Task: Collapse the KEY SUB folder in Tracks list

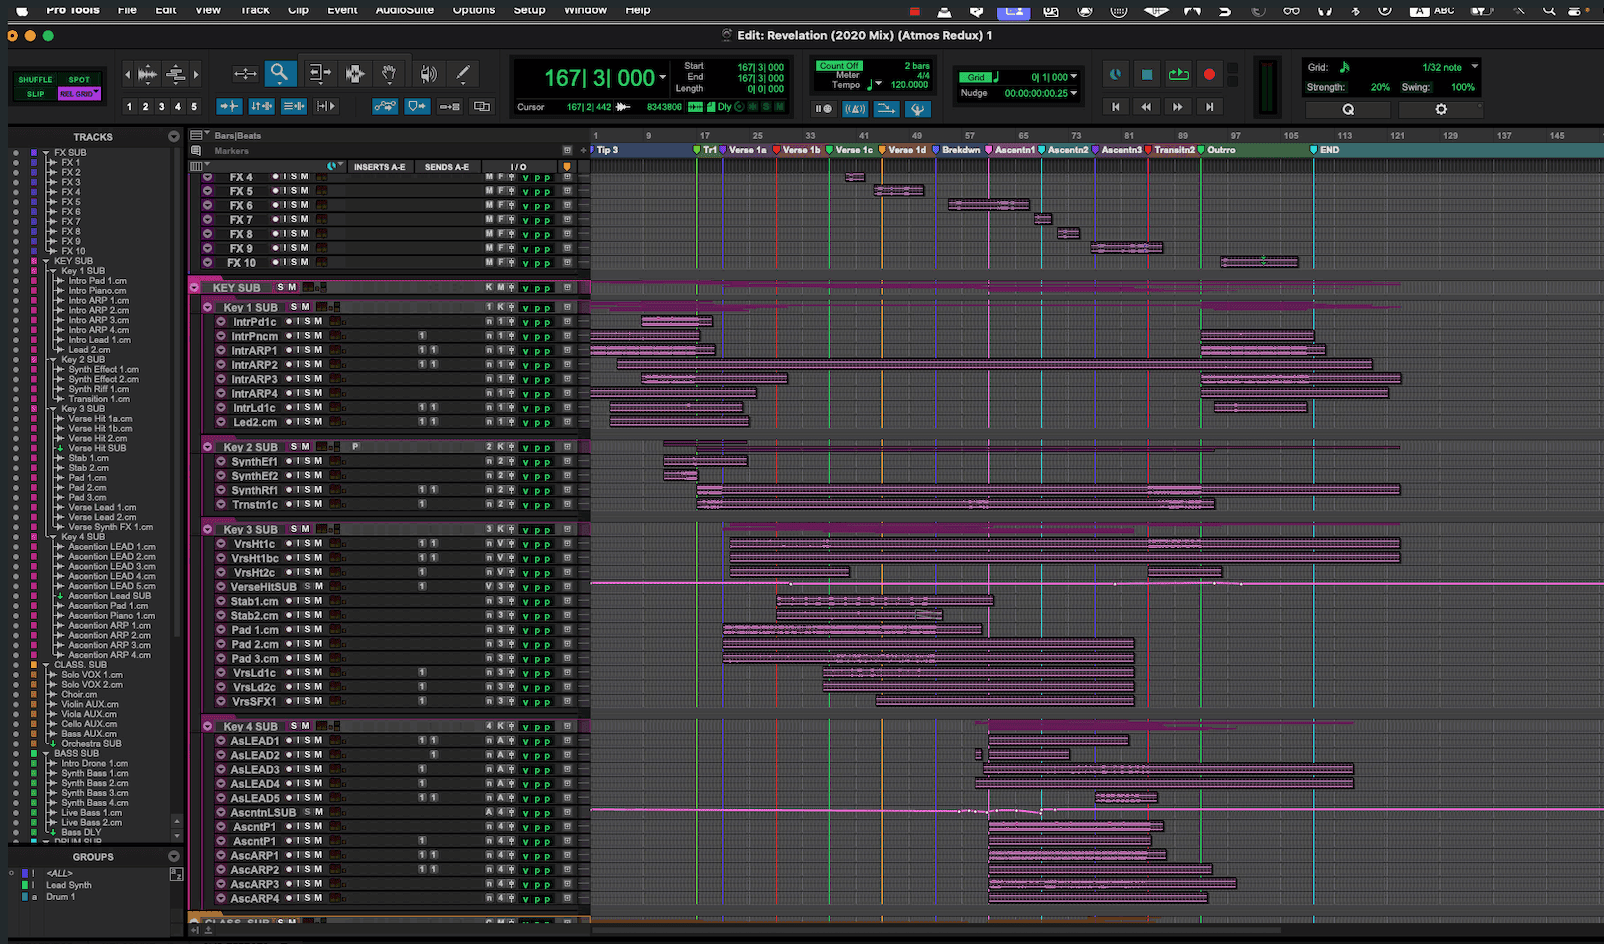Action: click(46, 260)
